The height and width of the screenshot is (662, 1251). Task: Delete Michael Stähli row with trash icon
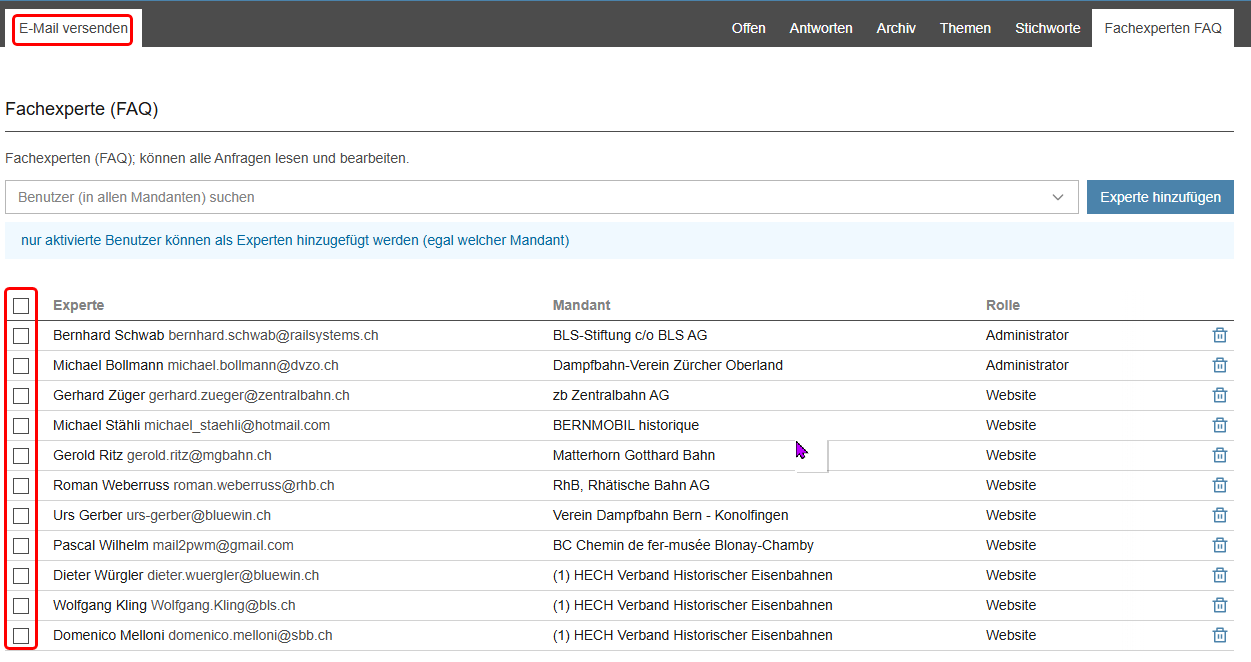pyautogui.click(x=1219, y=425)
